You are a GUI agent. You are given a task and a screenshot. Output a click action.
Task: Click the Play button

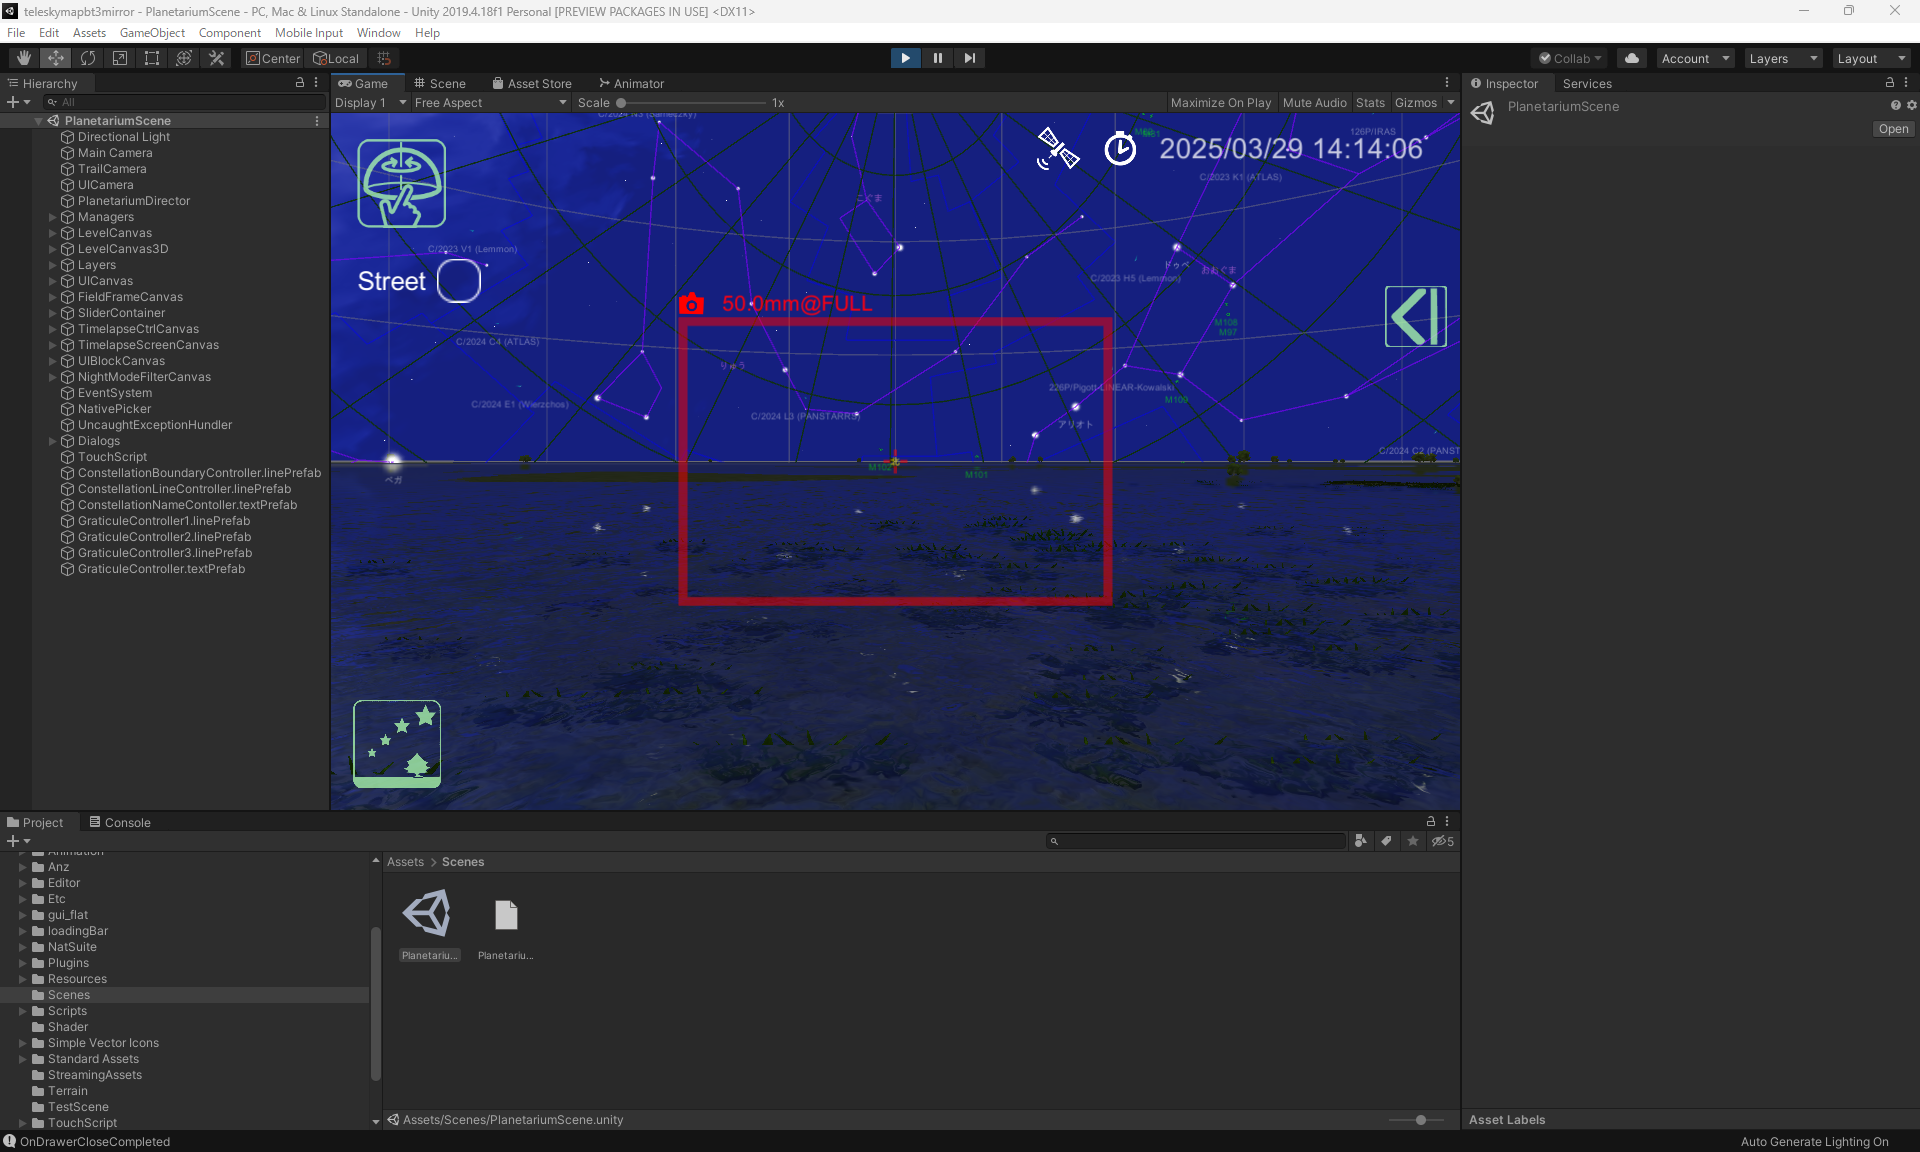point(905,58)
